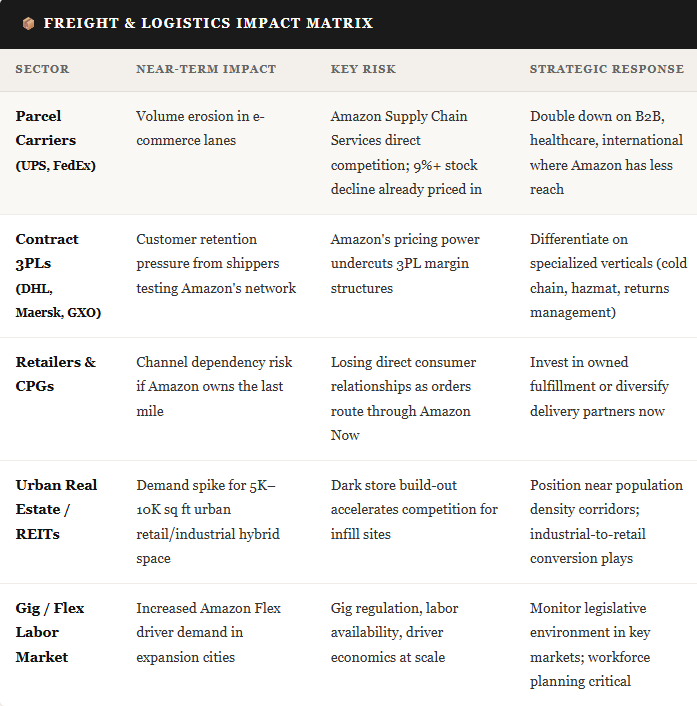Click the Gig / Flex Labor Market cell

[50, 632]
